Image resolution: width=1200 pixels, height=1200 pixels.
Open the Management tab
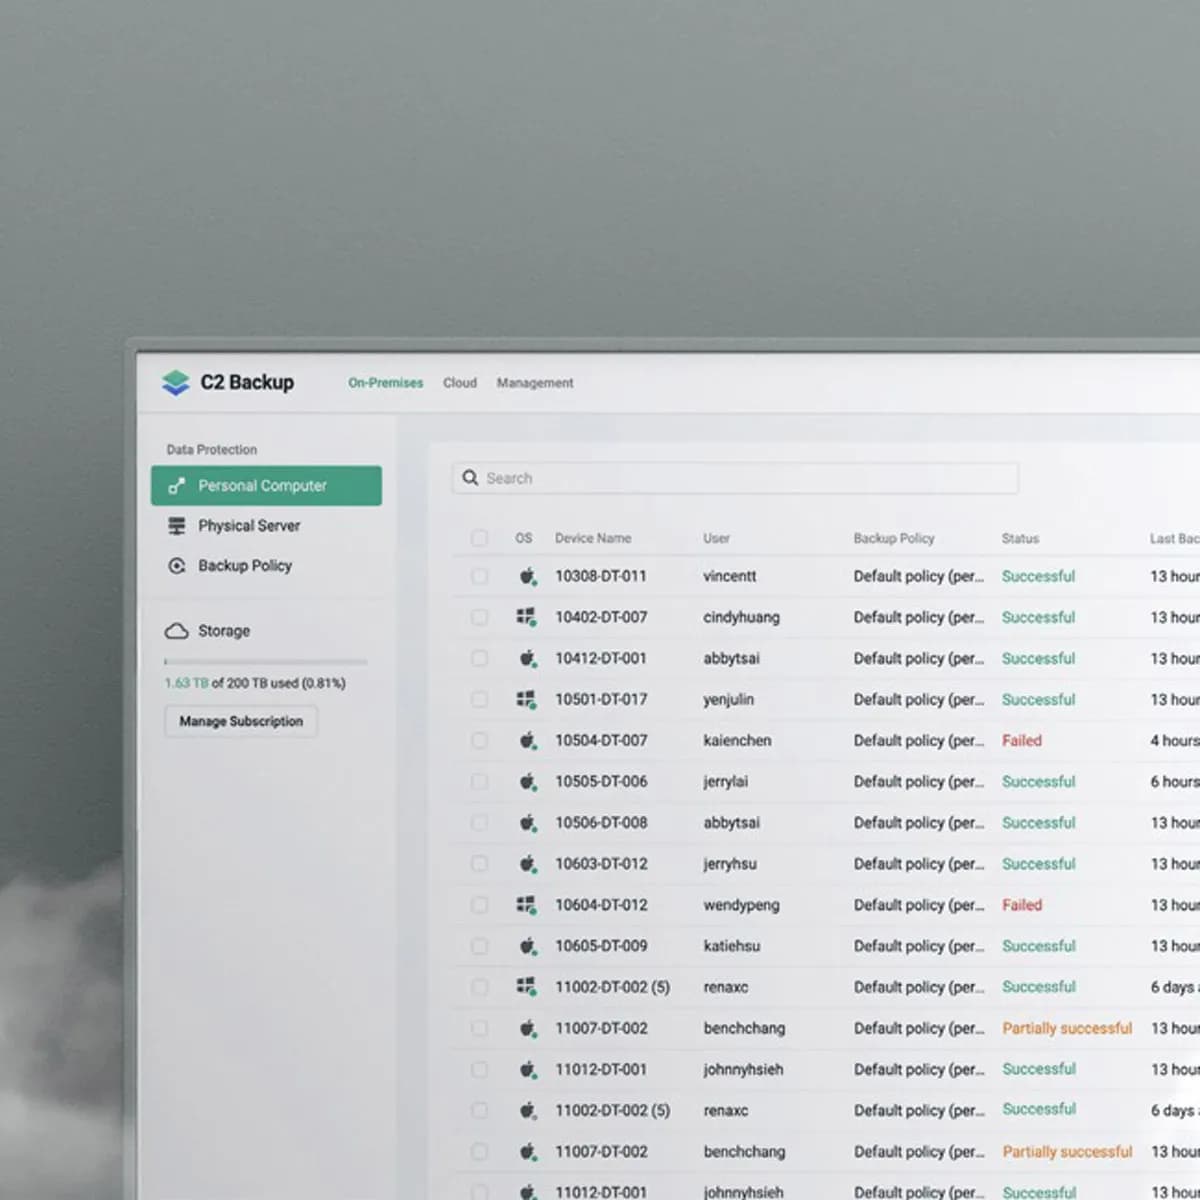point(535,383)
